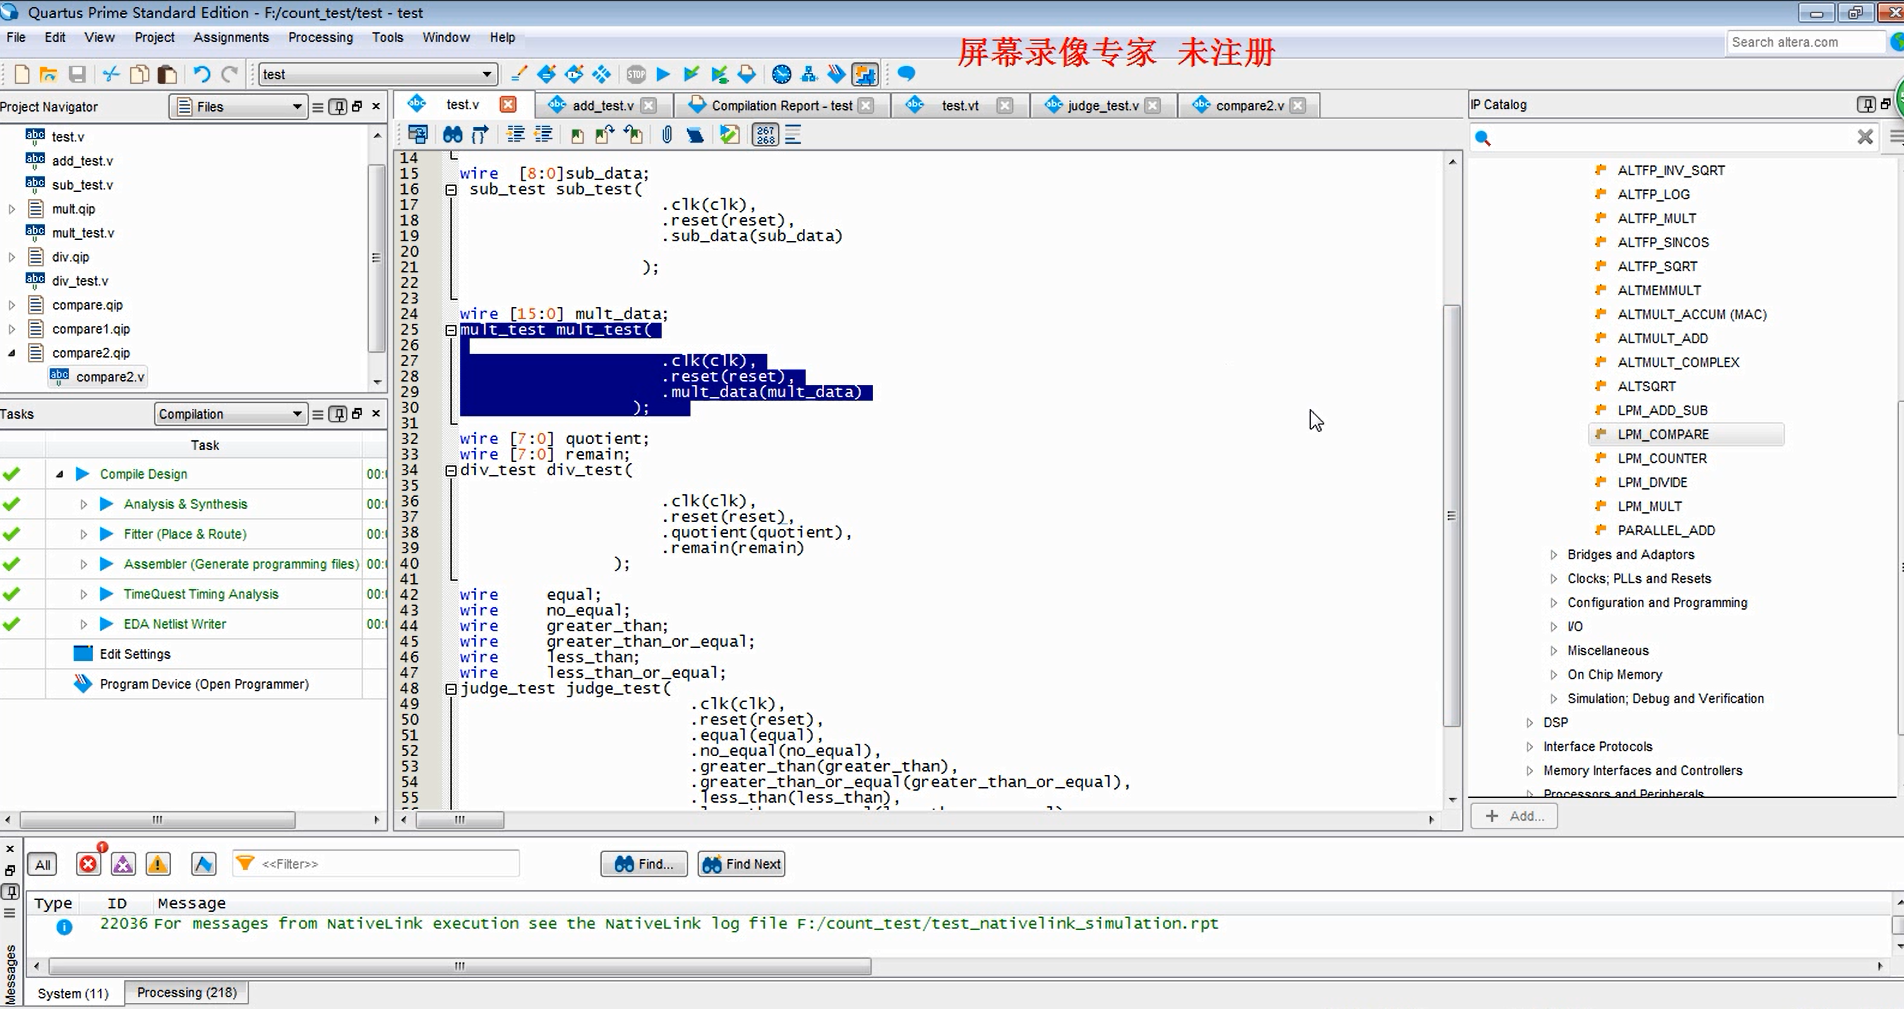Click the feedback speech bubble icon

tap(906, 74)
